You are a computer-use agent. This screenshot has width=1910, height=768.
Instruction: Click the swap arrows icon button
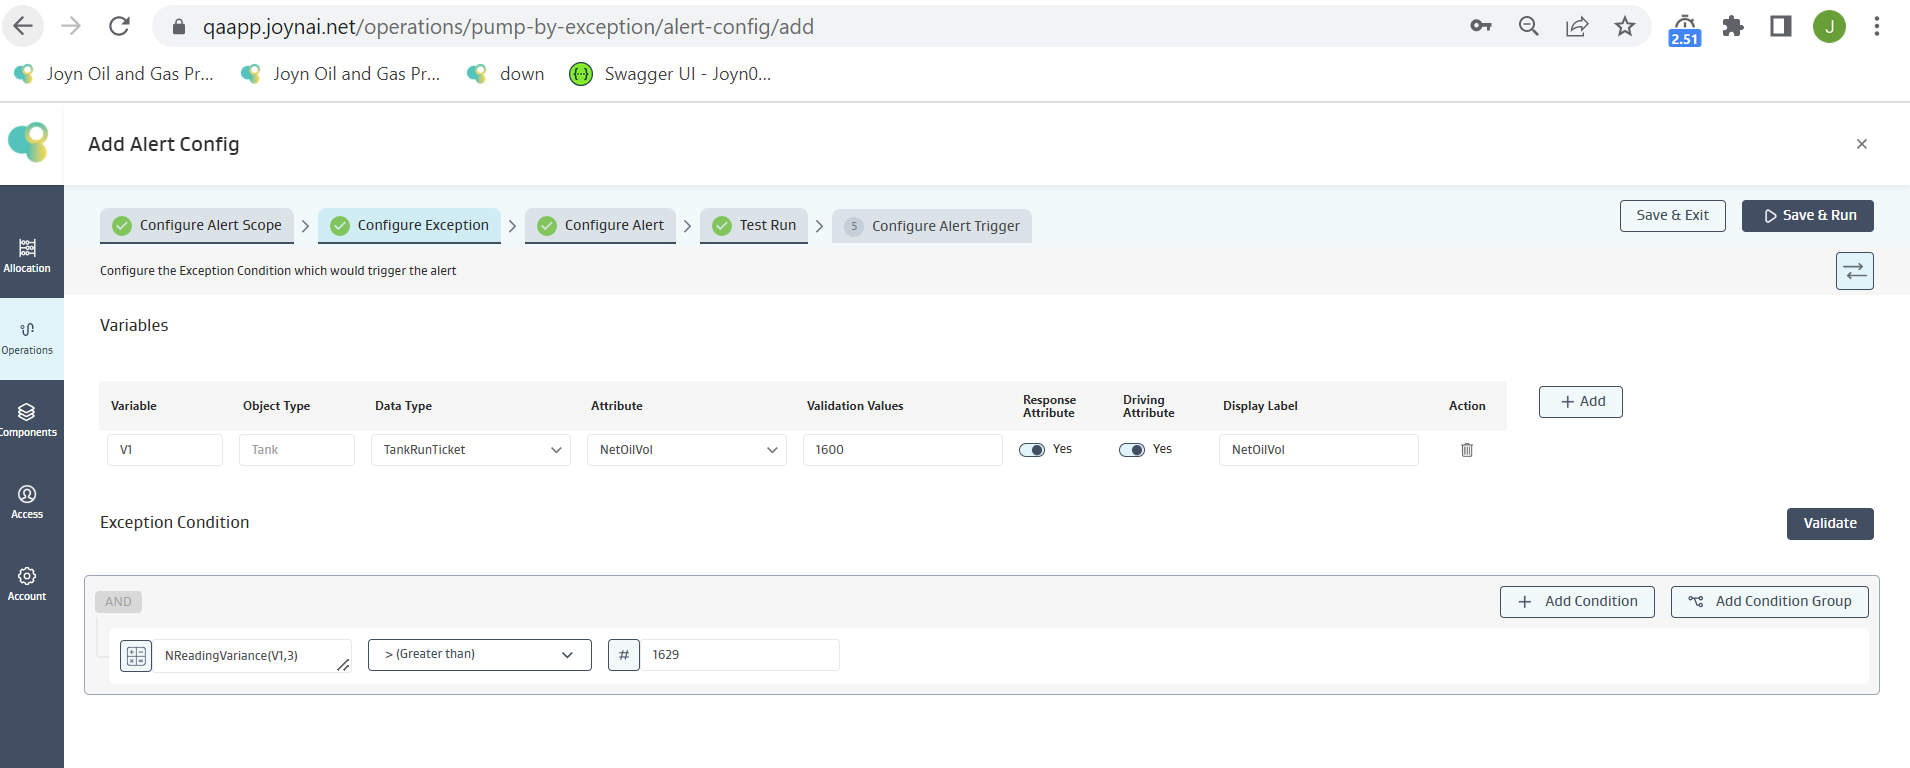click(1854, 271)
